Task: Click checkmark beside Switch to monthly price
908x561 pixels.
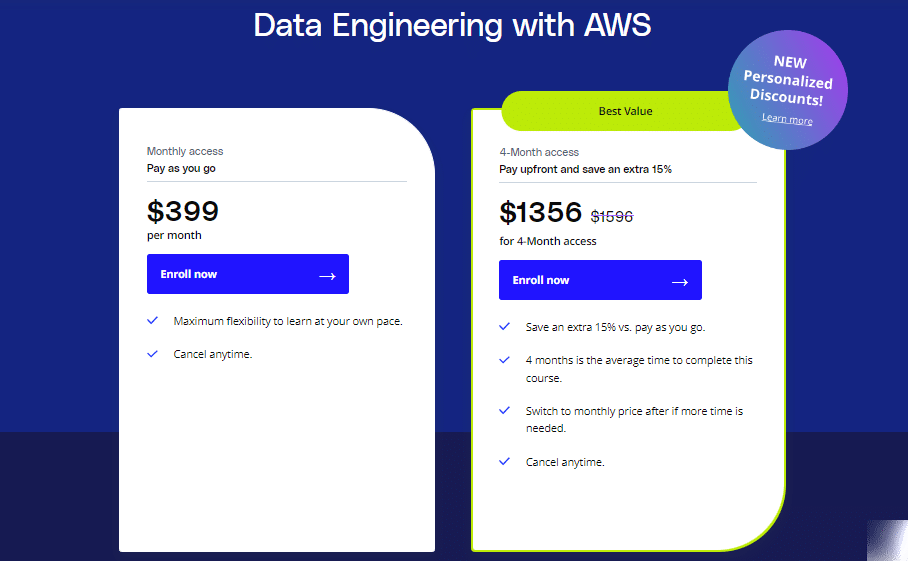Action: (504, 410)
